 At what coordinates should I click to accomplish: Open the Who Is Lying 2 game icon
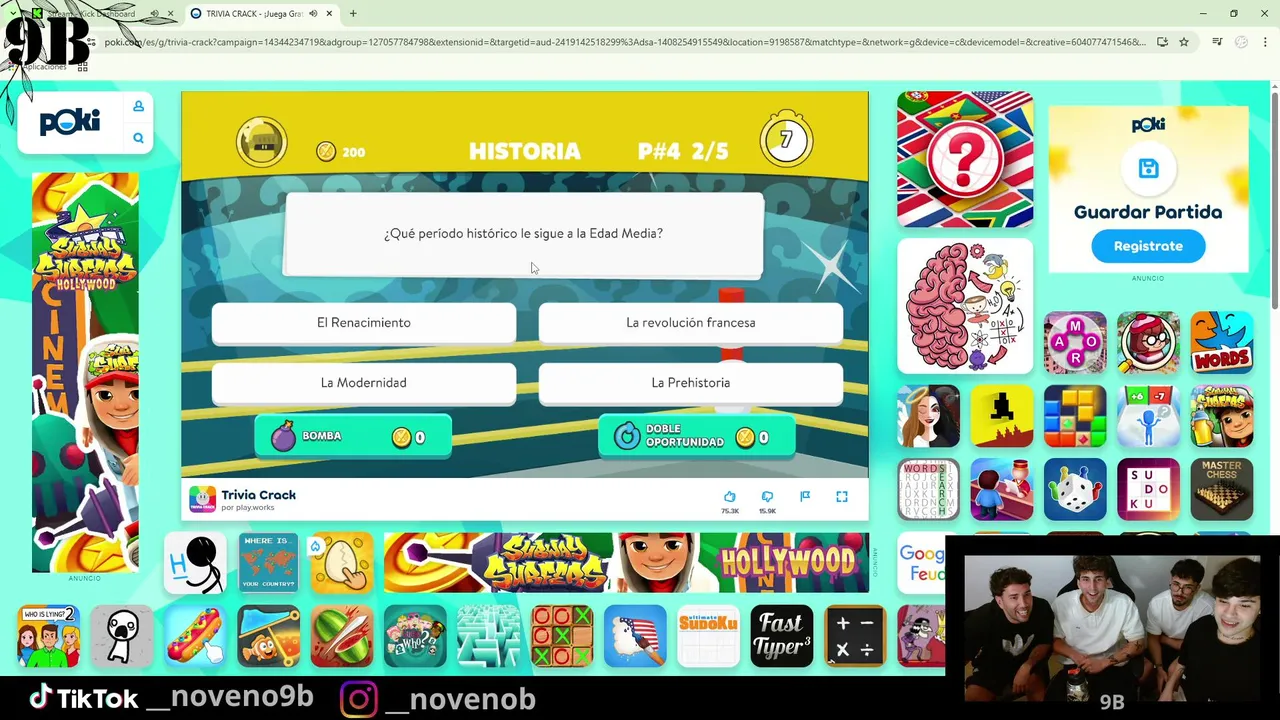[48, 636]
